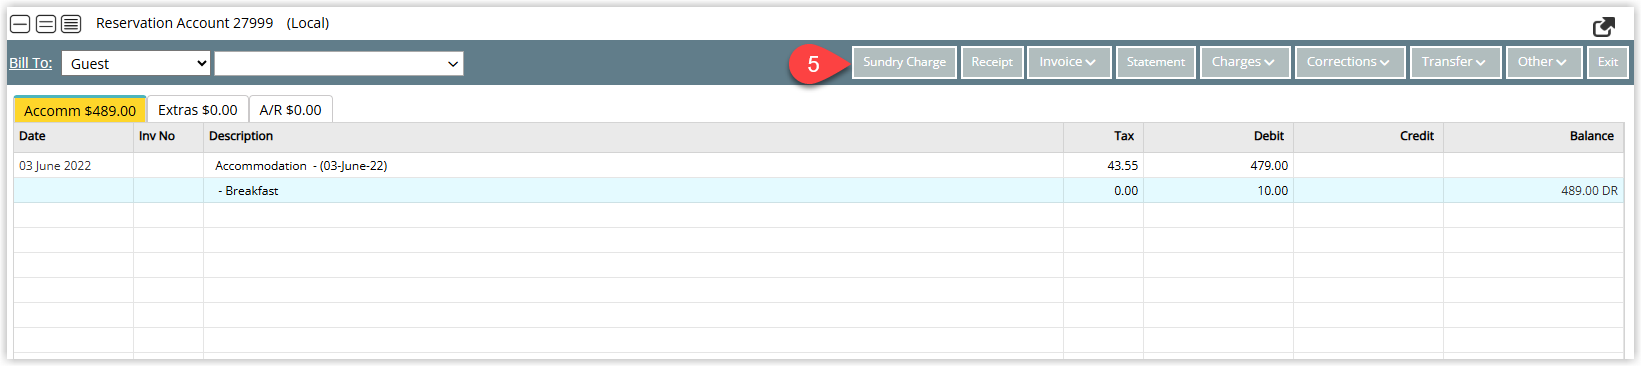This screenshot has height=367, width=1642.
Task: Click the Statement button
Action: (1155, 62)
